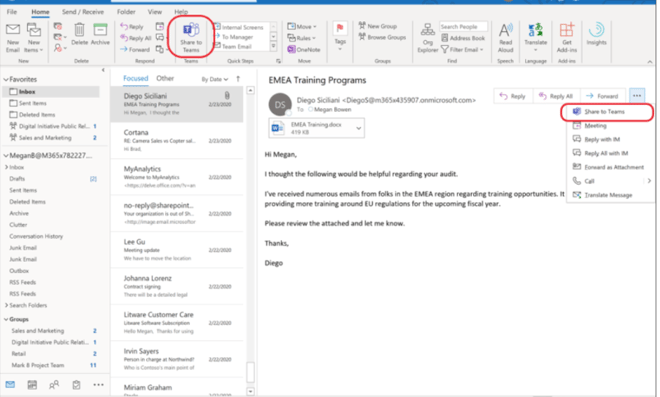Click Reply All in reading pane

[x=556, y=96]
